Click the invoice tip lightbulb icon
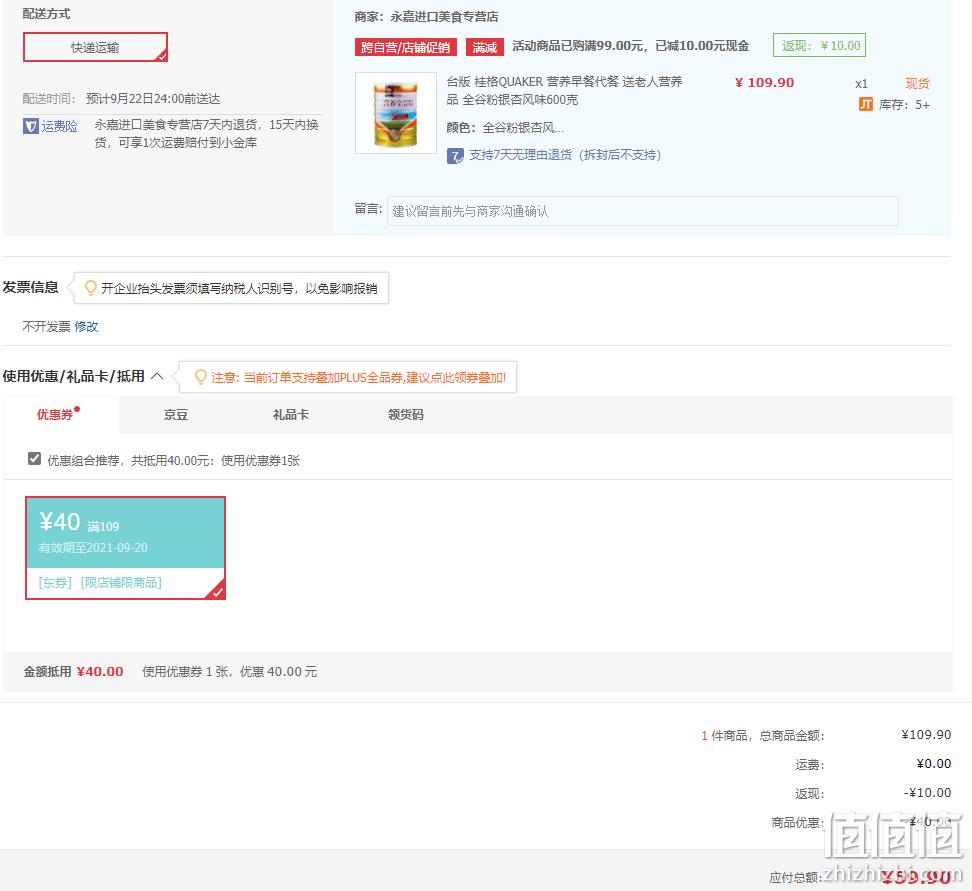This screenshot has height=891, width=972. [91, 288]
